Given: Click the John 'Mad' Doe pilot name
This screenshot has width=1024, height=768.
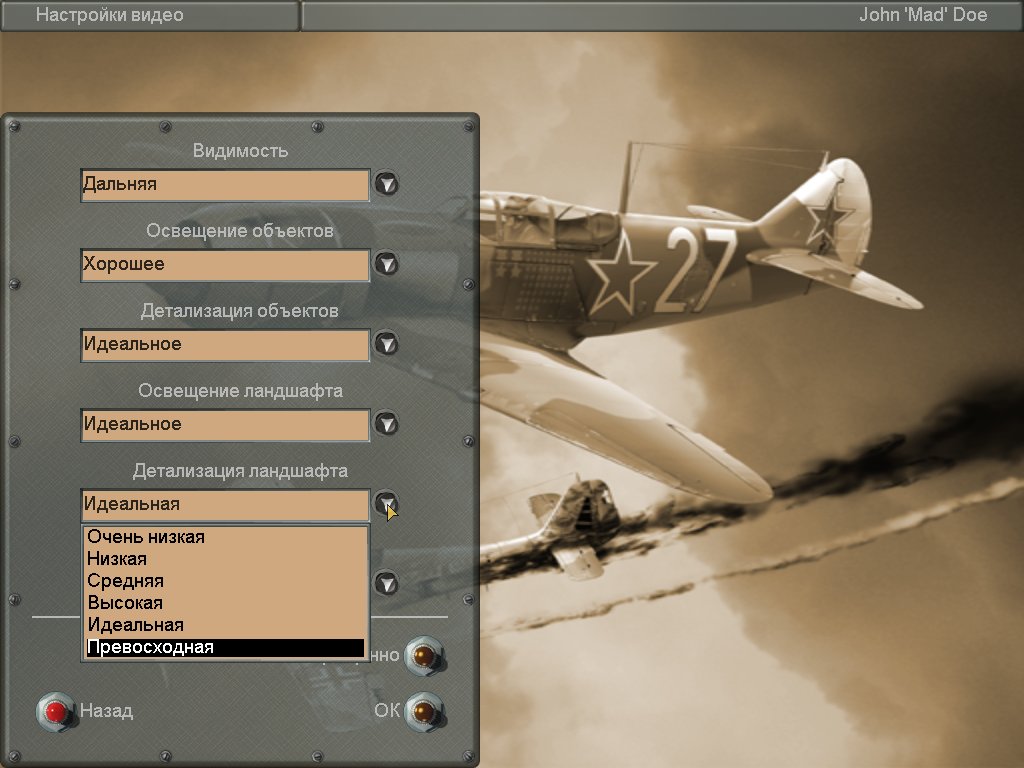Looking at the screenshot, I should click(x=922, y=15).
